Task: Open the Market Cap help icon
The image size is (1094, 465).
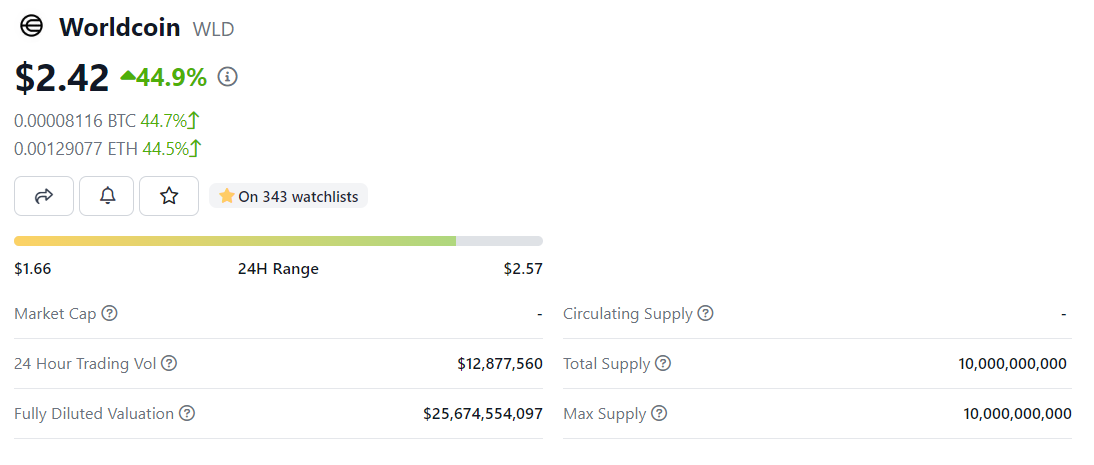Action: click(x=110, y=314)
